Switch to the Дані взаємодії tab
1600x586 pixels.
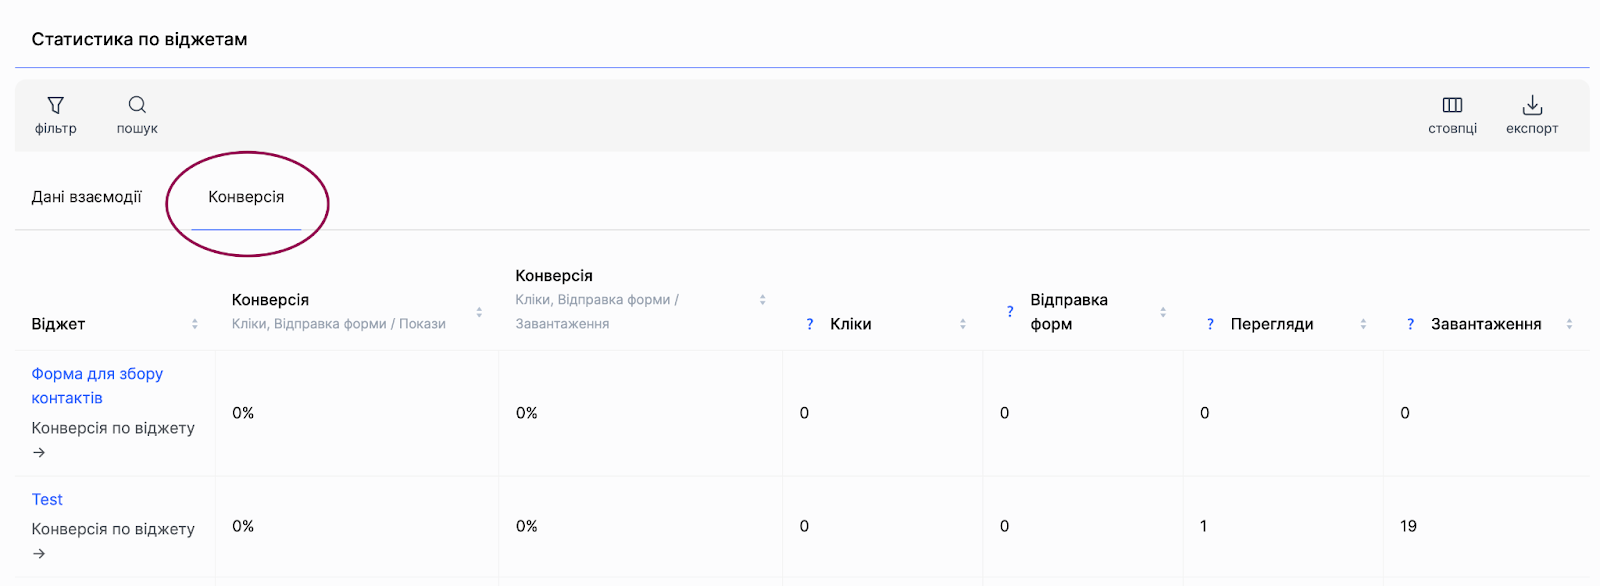[87, 197]
